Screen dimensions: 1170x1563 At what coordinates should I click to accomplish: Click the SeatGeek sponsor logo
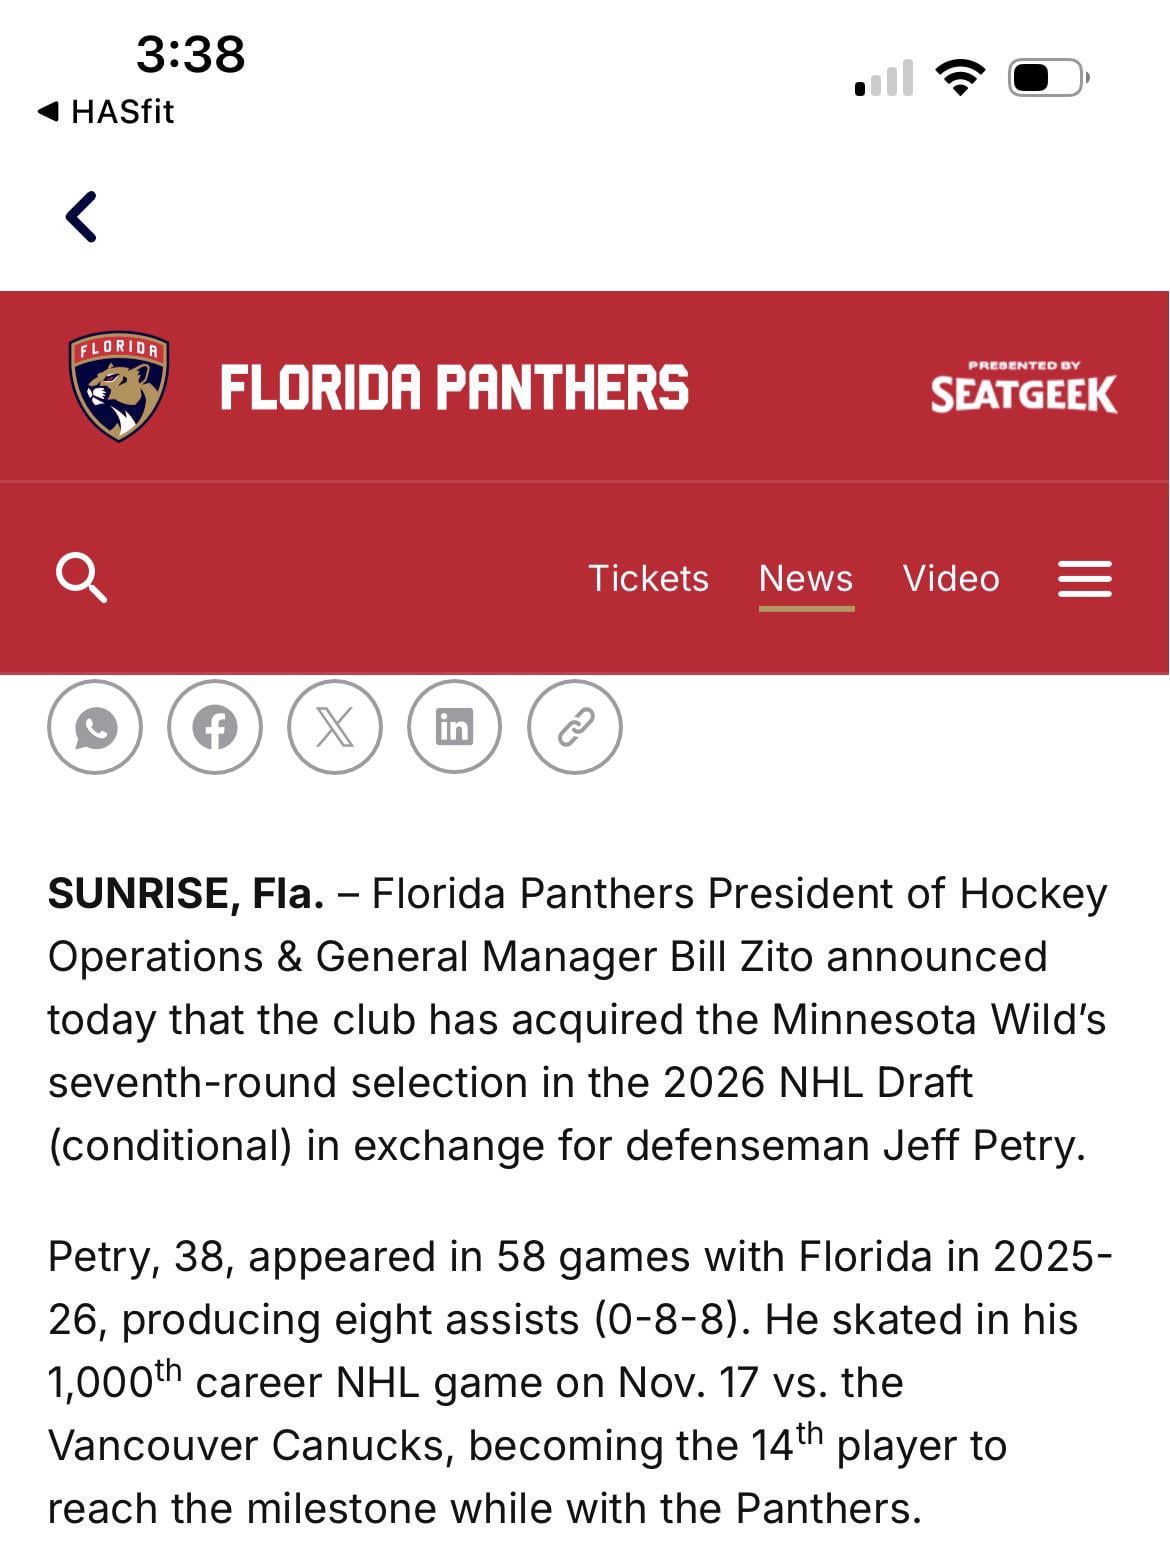(1023, 387)
